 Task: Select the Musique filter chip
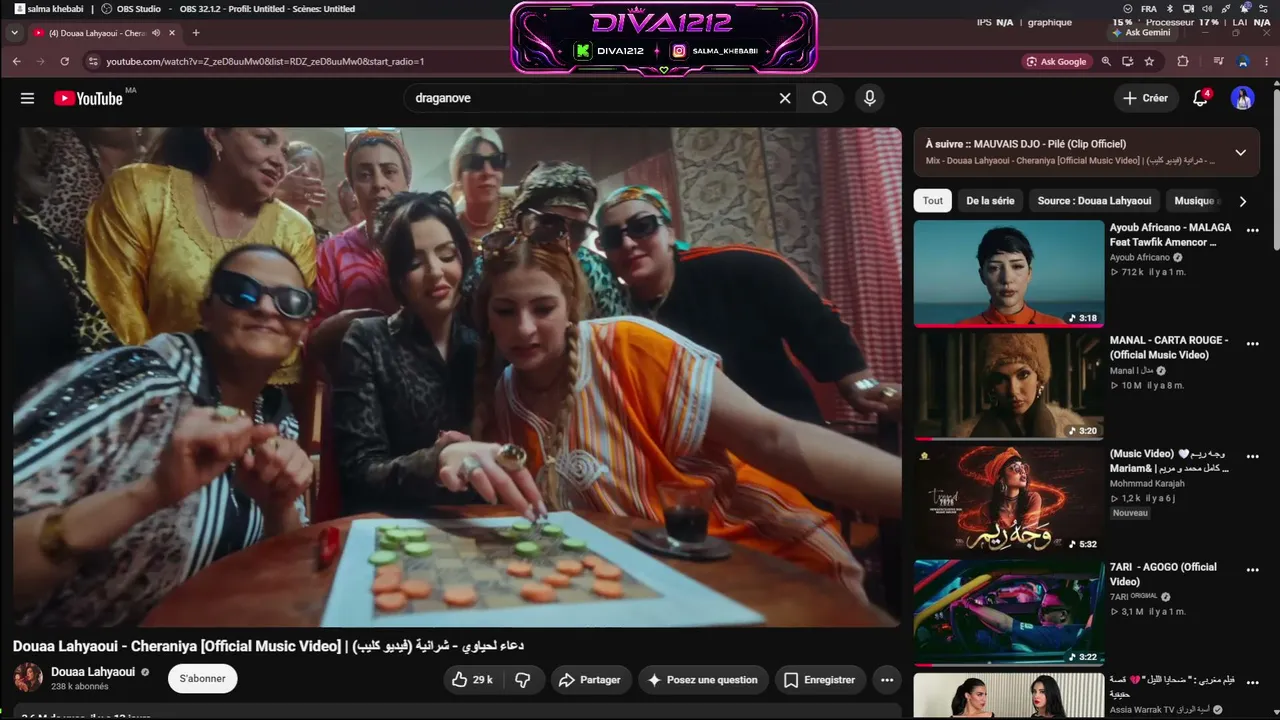click(x=1194, y=201)
